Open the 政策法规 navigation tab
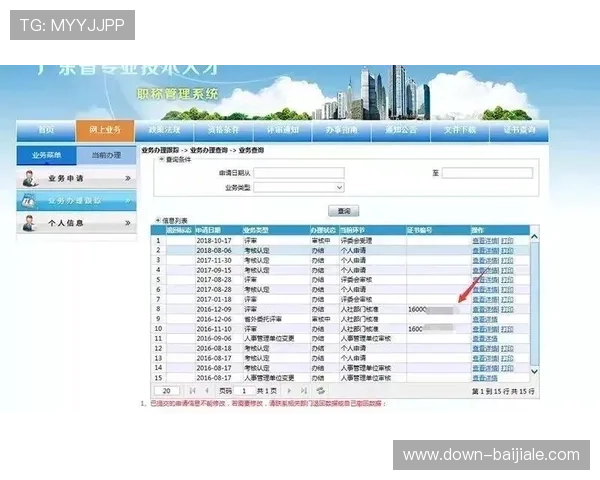 [x=164, y=130]
